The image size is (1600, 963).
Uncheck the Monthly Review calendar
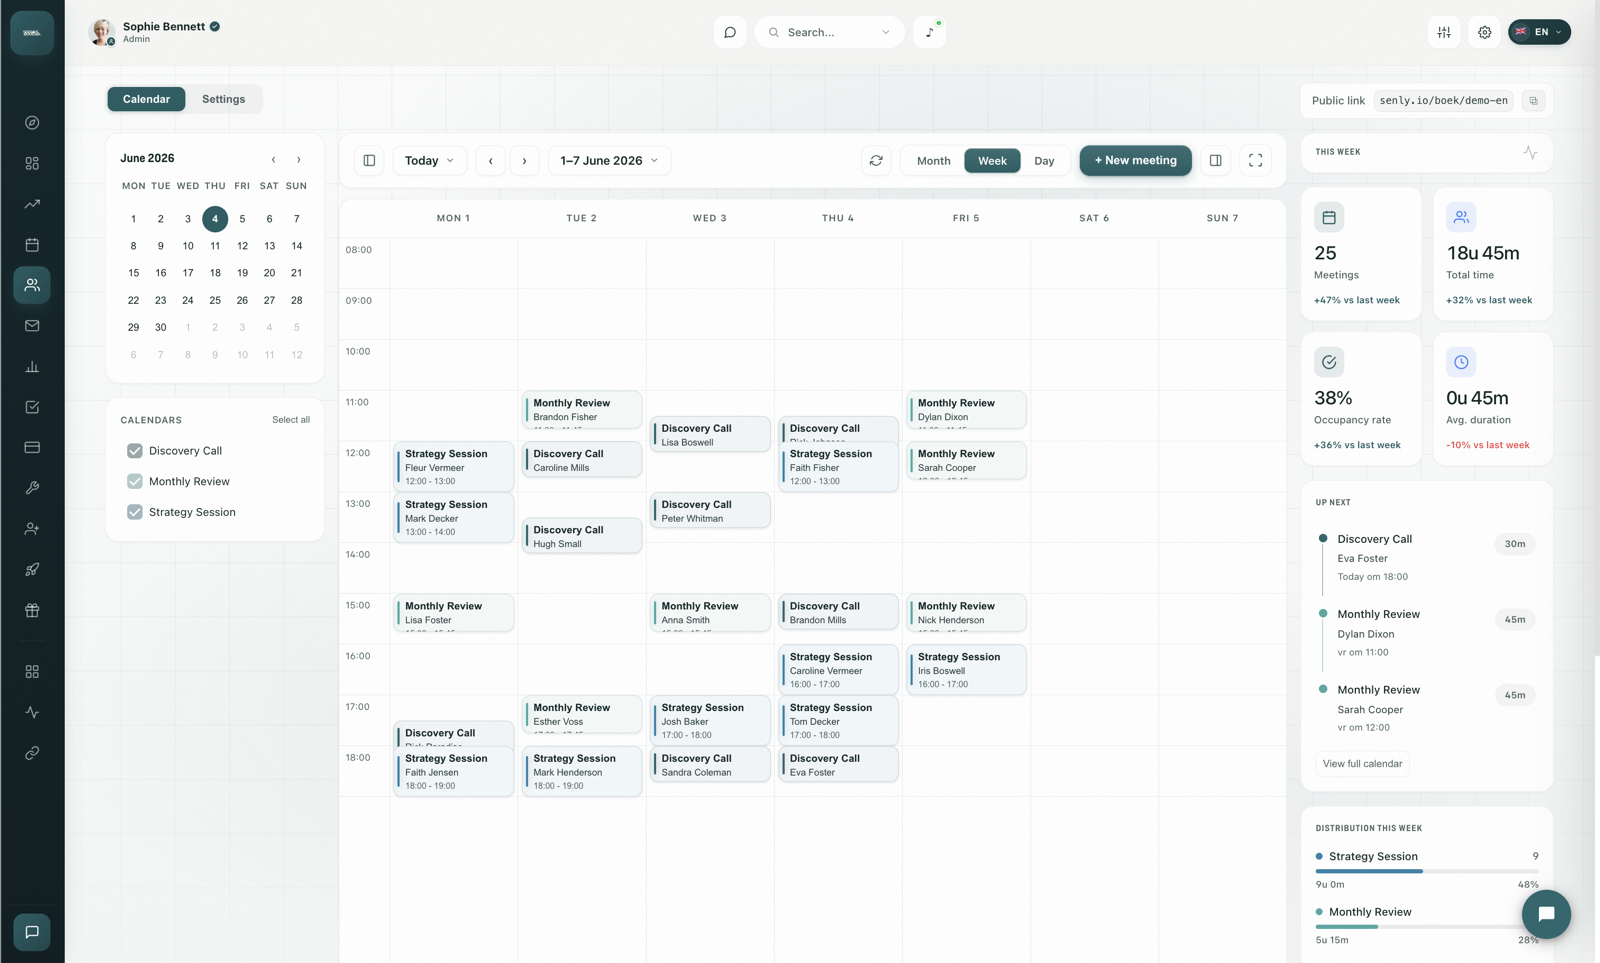coord(135,482)
